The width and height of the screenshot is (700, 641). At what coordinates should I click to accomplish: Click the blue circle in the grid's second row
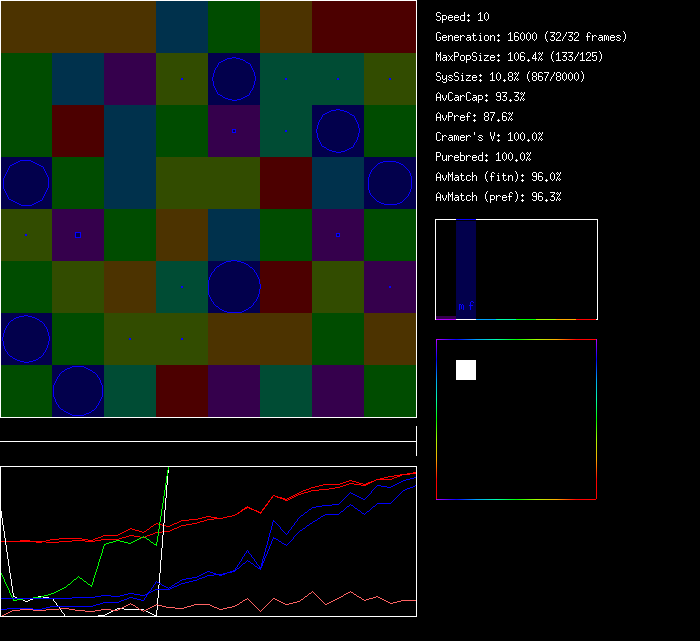[234, 79]
